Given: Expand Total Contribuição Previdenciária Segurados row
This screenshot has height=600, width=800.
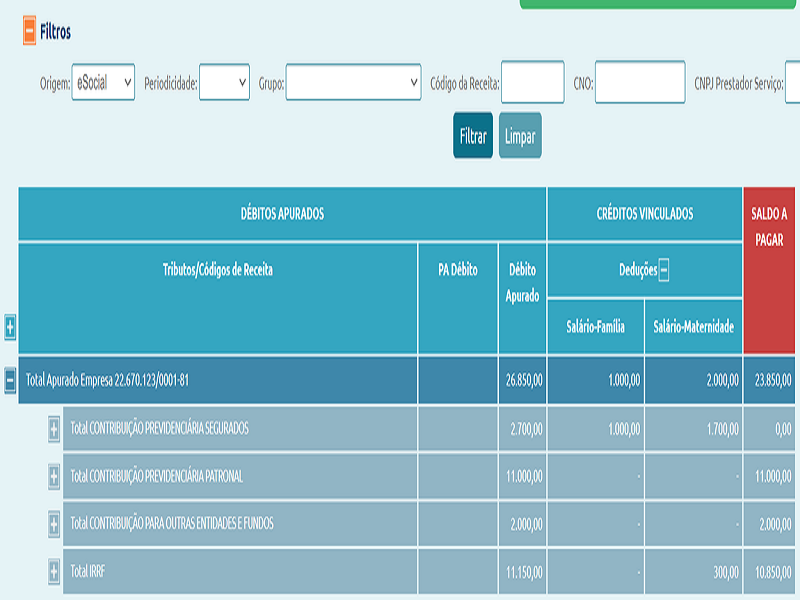Looking at the screenshot, I should pyautogui.click(x=54, y=429).
